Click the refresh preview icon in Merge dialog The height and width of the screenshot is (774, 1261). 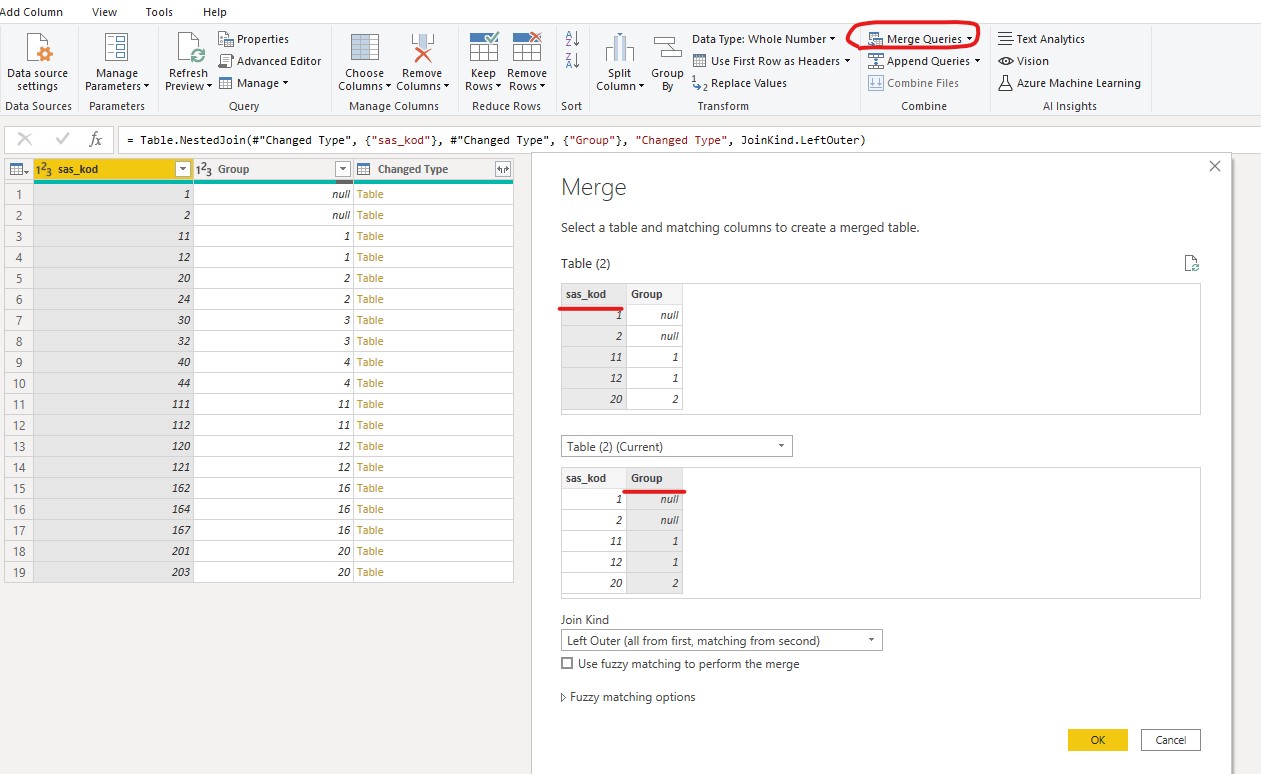tap(1191, 264)
